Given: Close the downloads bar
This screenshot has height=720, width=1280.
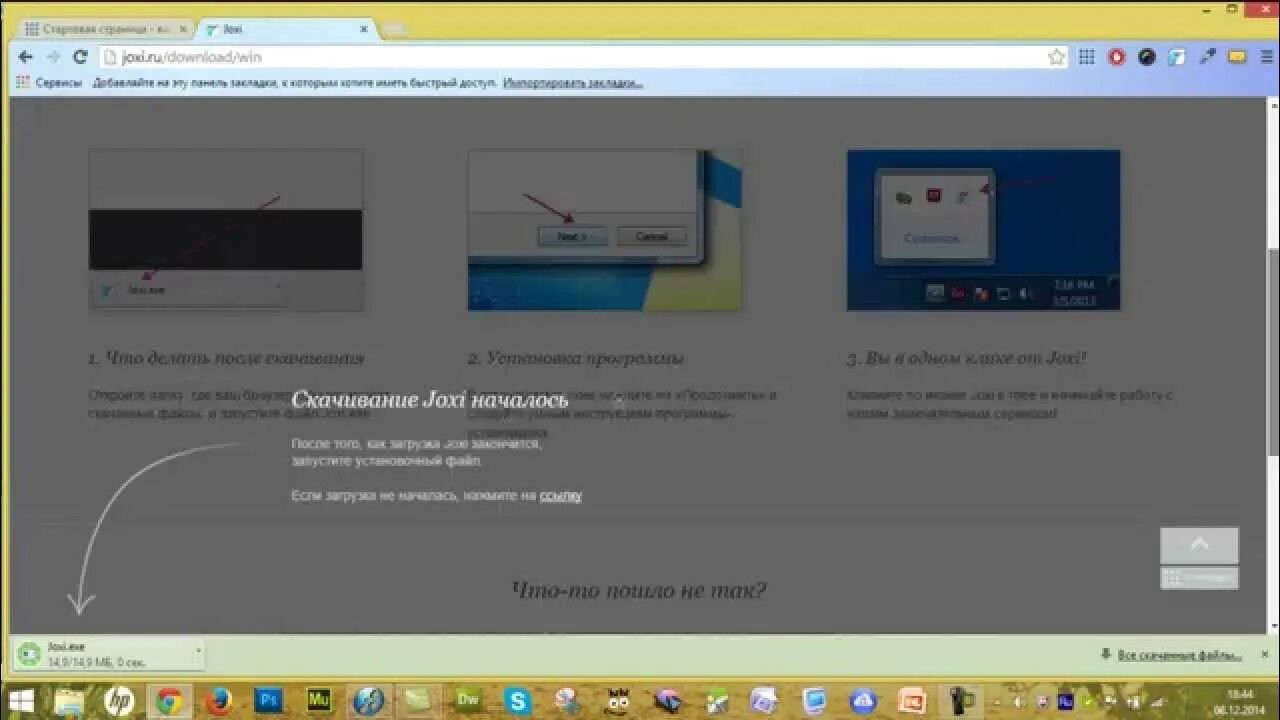Looking at the screenshot, I should 1263,655.
